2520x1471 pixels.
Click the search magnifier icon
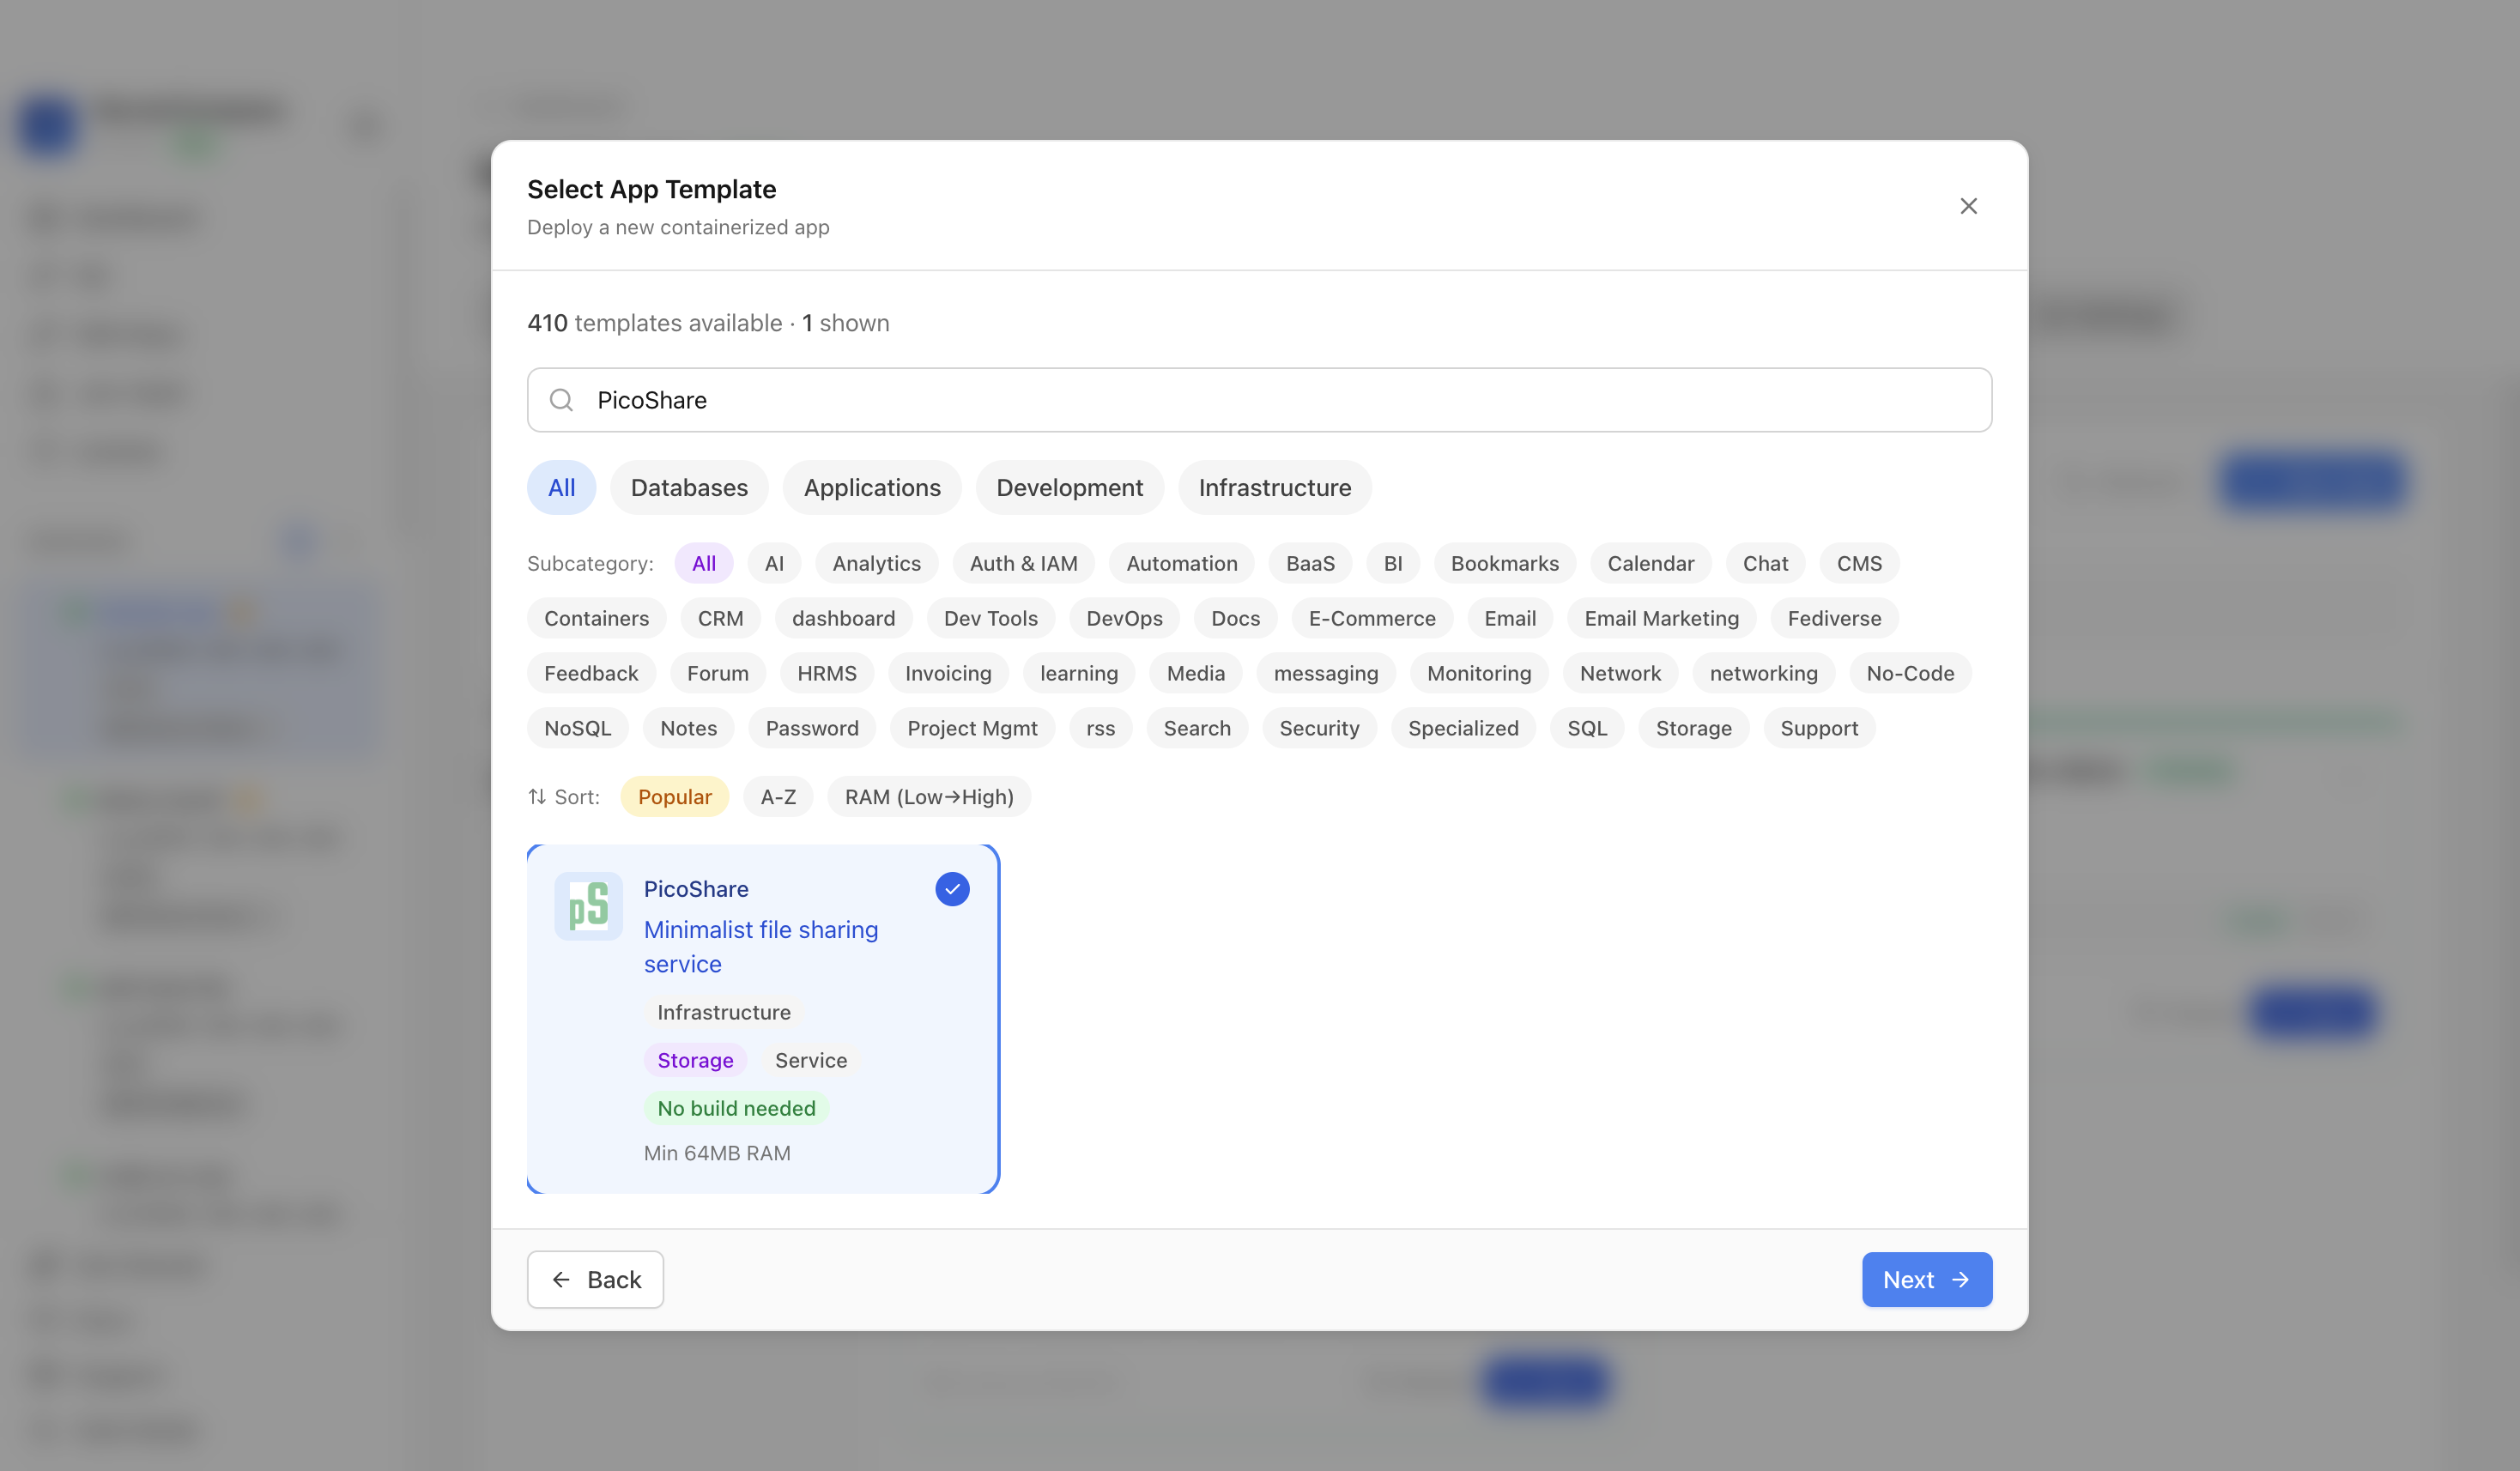(562, 400)
